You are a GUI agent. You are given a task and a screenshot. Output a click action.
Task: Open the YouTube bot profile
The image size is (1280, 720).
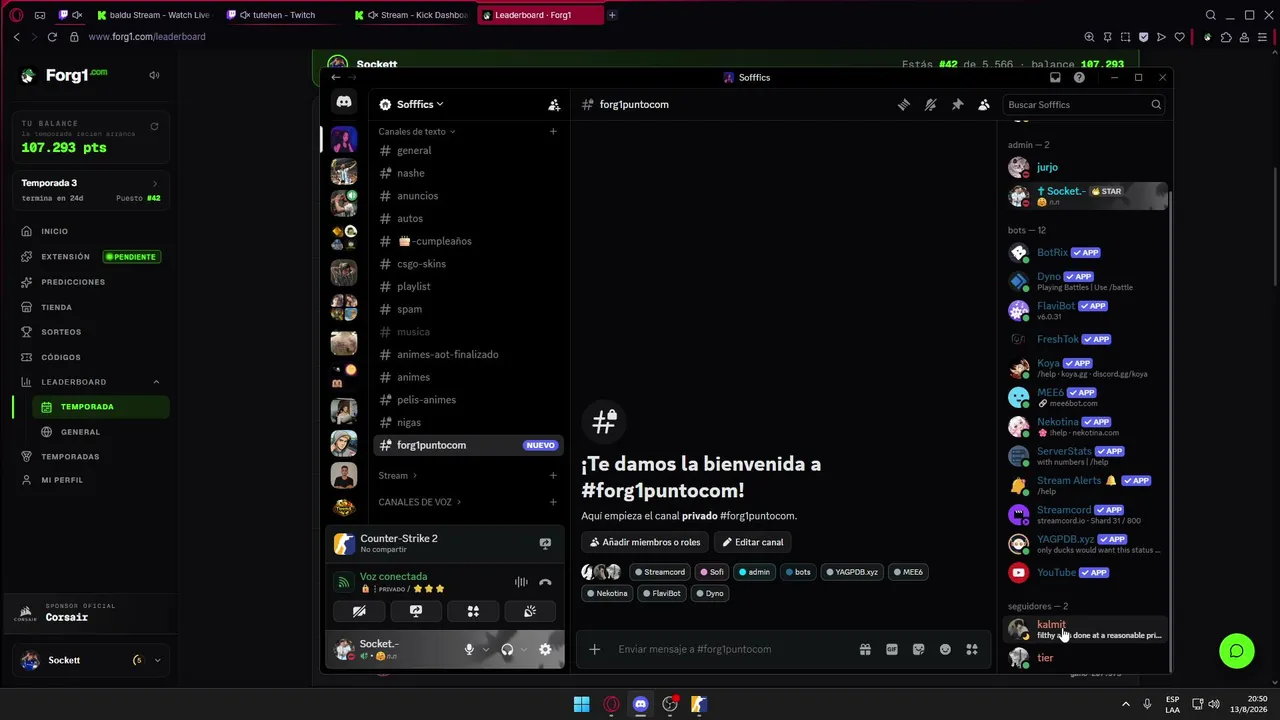1086,572
